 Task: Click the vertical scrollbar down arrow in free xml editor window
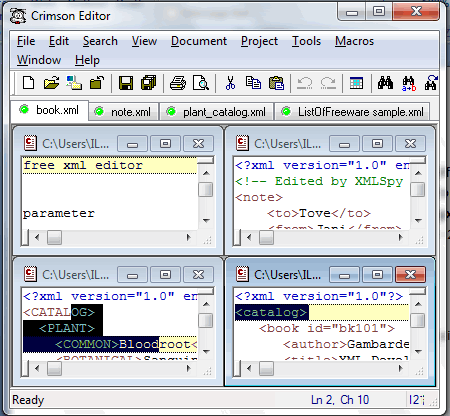tap(206, 220)
